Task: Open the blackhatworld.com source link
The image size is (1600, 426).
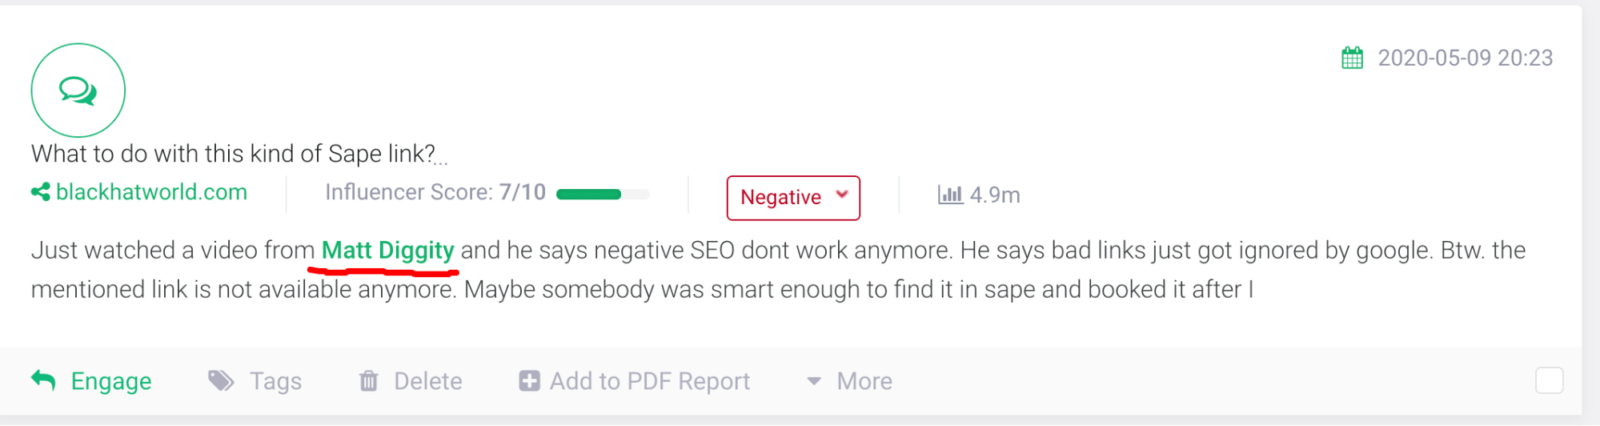Action: pos(152,192)
